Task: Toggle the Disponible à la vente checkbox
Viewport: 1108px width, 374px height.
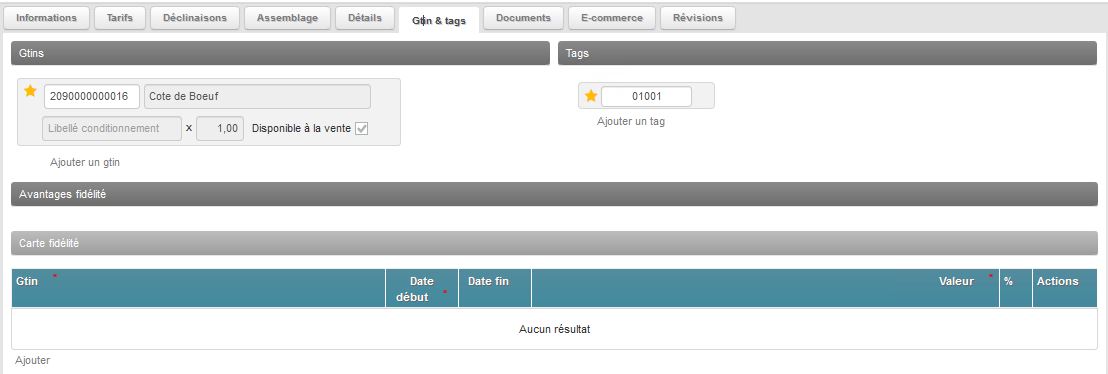Action: coord(361,129)
